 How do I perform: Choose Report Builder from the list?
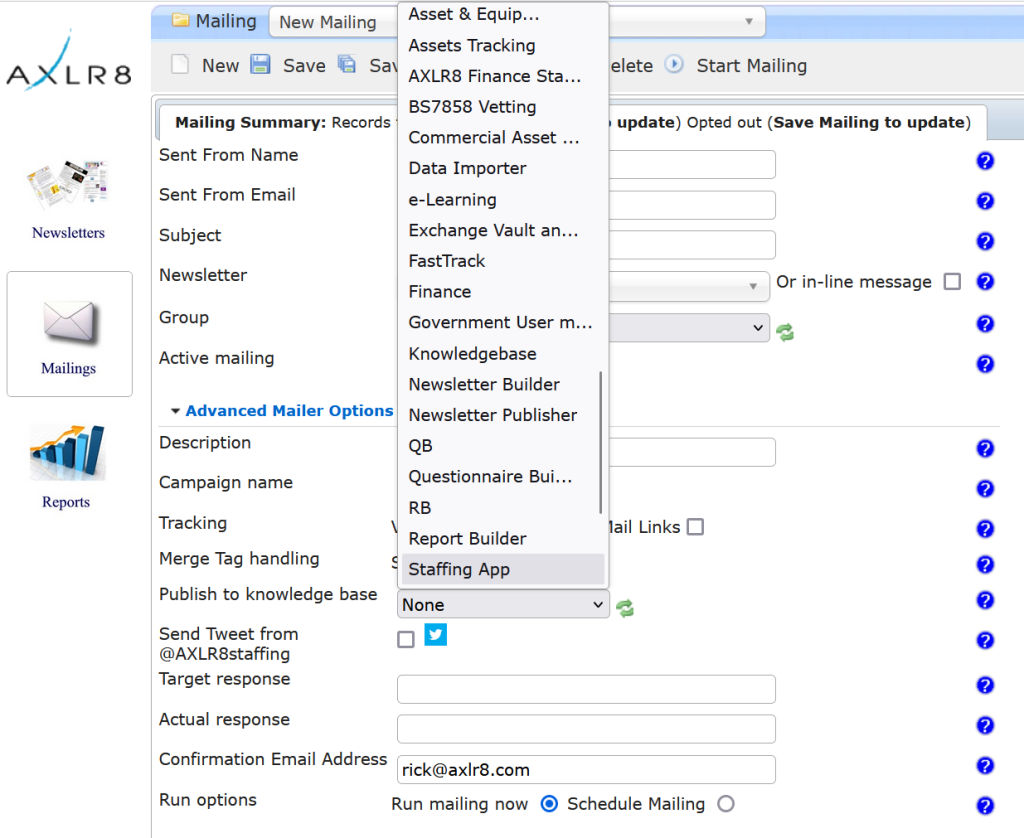point(503,539)
